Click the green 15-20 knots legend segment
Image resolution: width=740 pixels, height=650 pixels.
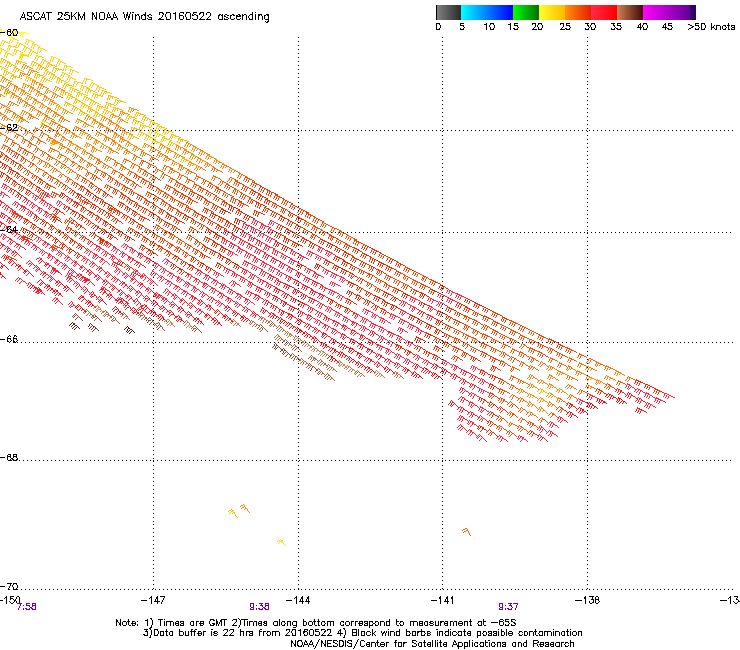pyautogui.click(x=526, y=12)
